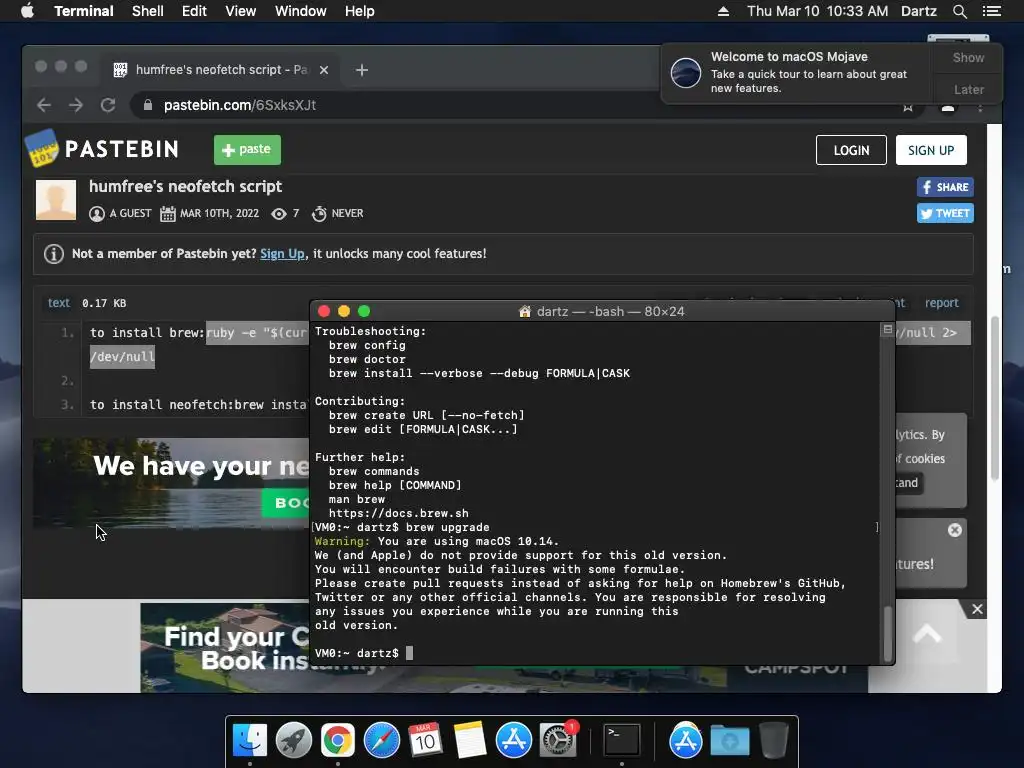
Task: Click the Pastebin logo
Action: 102,149
